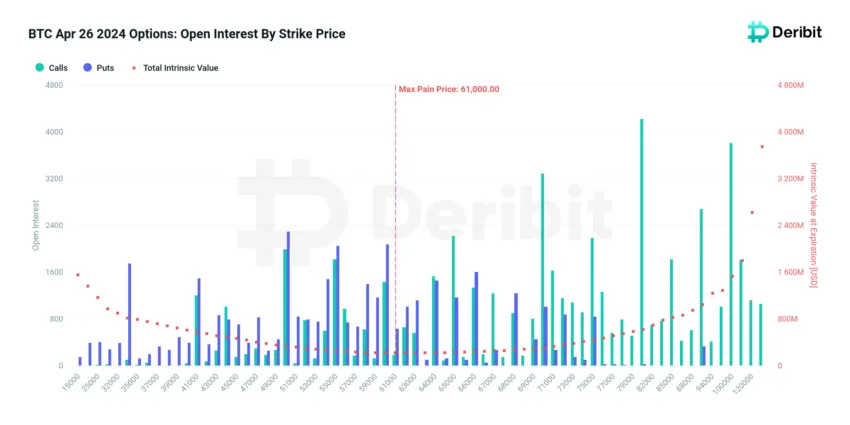Click the Deribit logo icon

[x=757, y=33]
